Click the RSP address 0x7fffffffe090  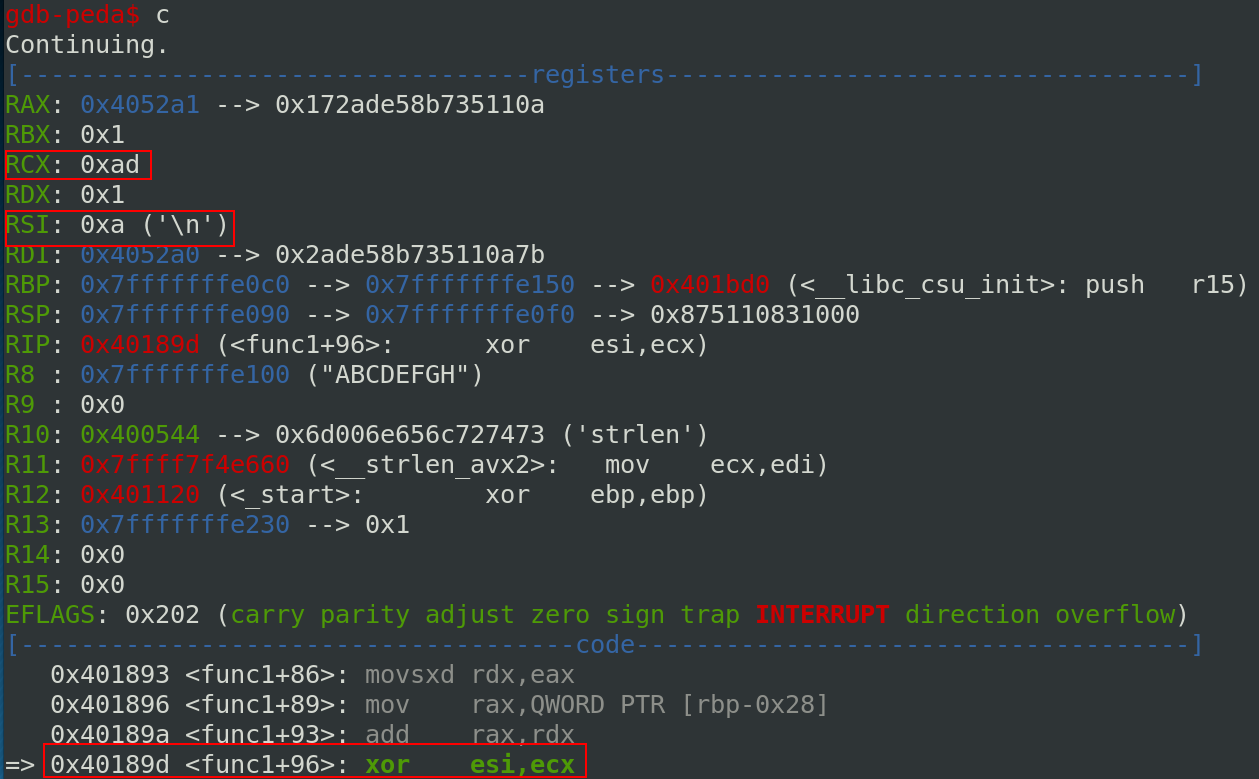(185, 315)
